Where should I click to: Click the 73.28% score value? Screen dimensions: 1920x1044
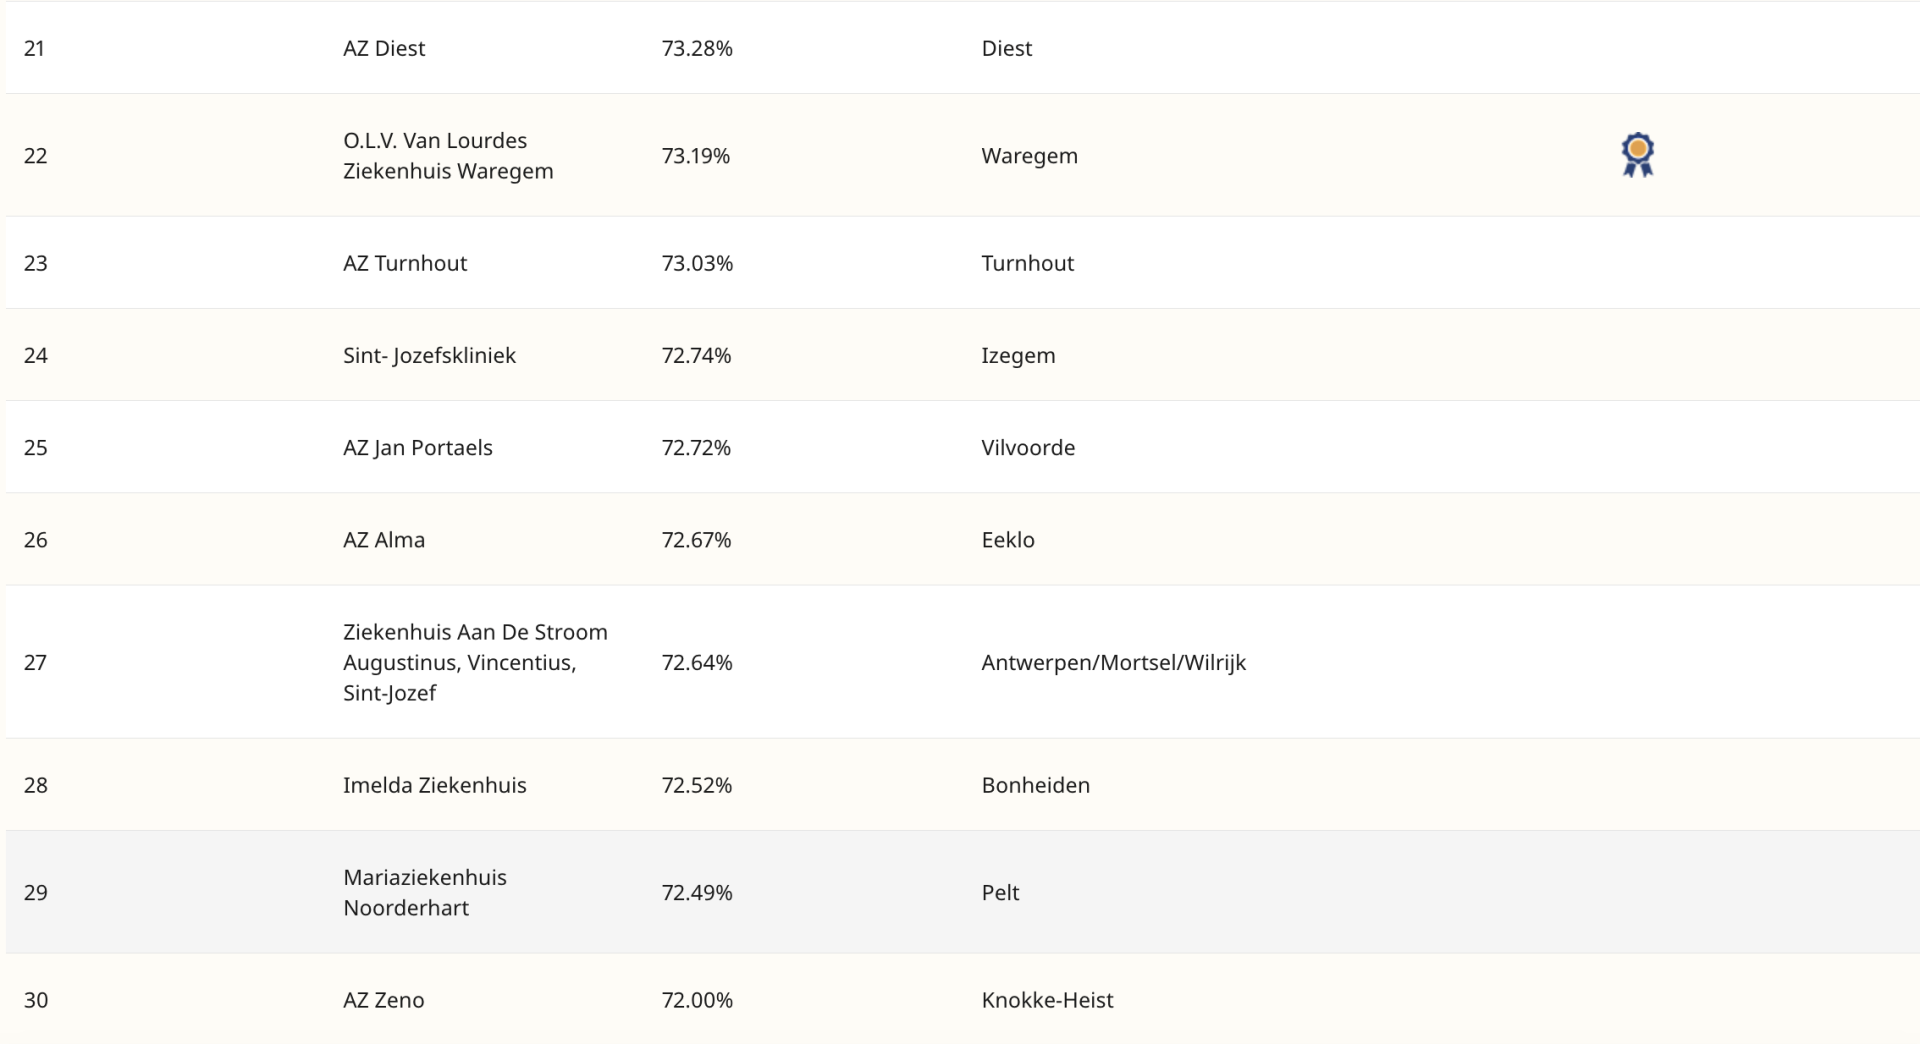(x=697, y=48)
